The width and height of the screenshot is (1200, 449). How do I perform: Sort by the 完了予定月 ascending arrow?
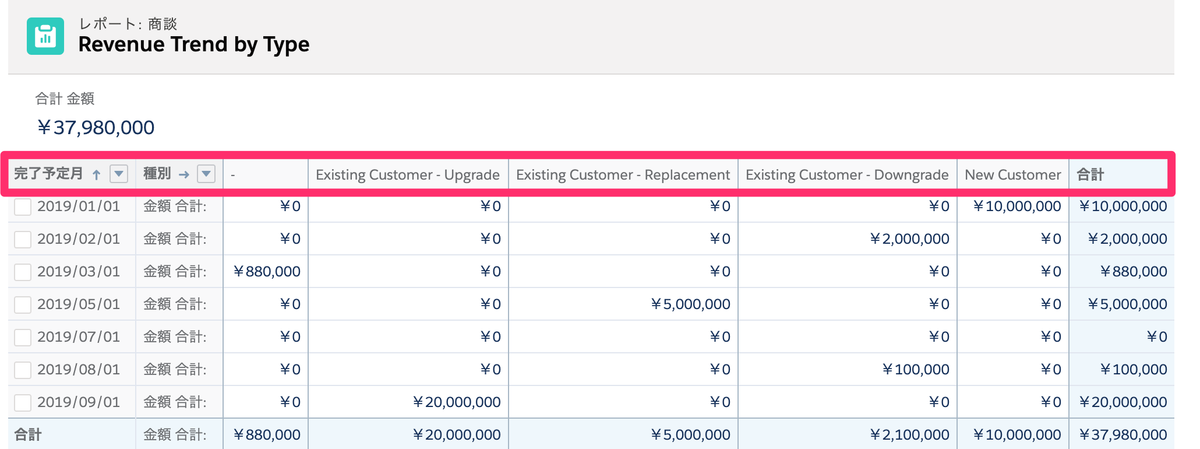point(96,174)
